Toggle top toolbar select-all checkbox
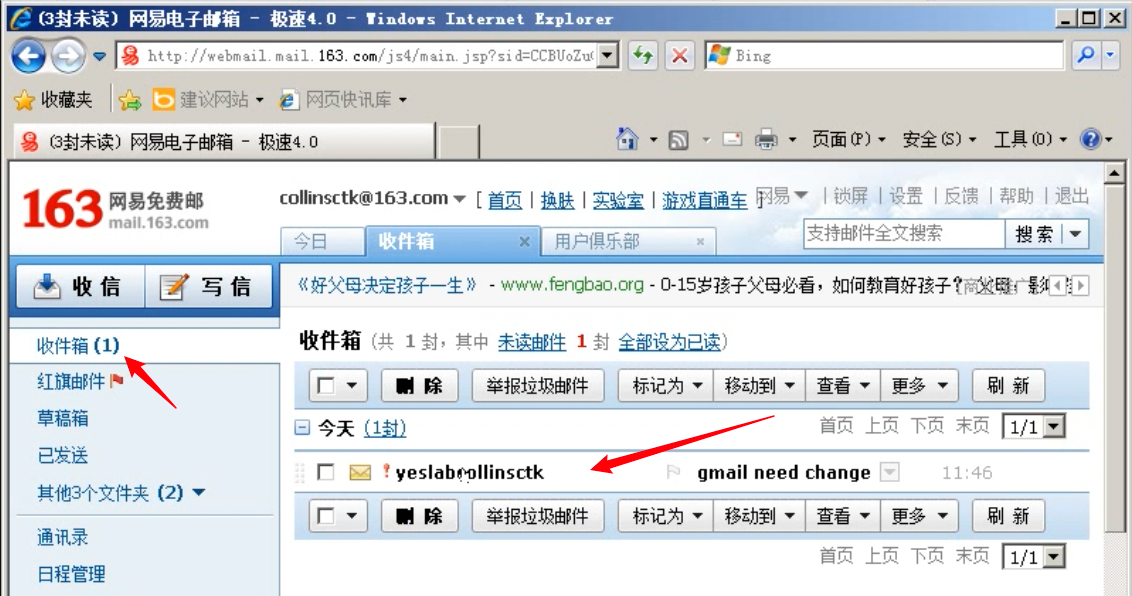1132x596 pixels. pyautogui.click(x=326, y=385)
